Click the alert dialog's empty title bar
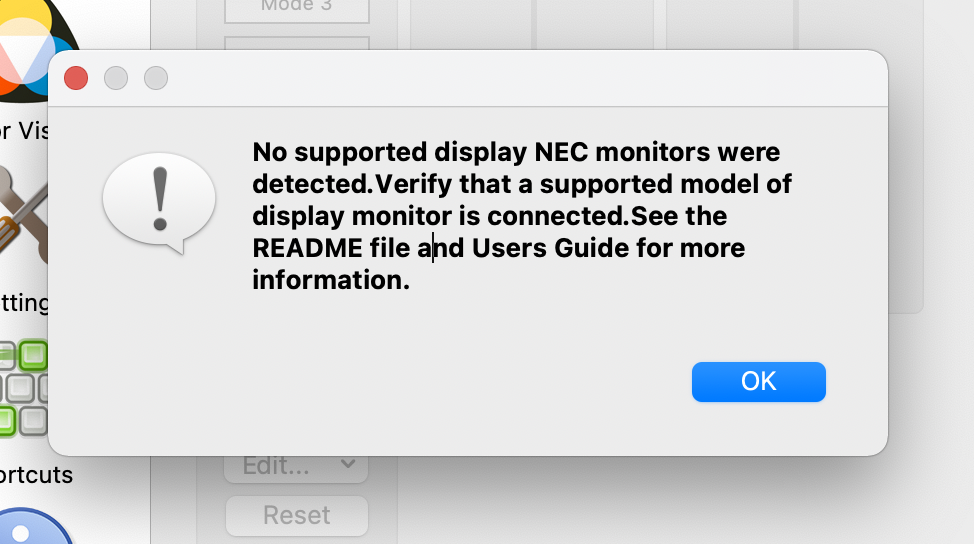This screenshot has height=544, width=974. click(x=500, y=78)
